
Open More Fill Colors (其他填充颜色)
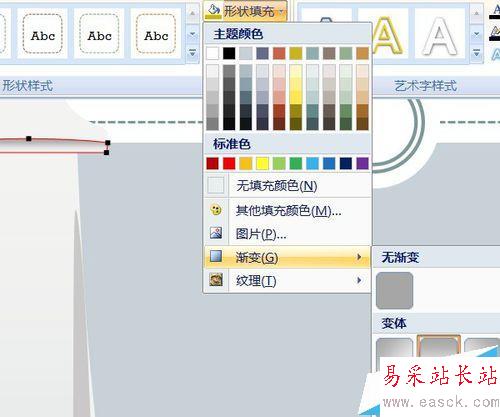287,210
